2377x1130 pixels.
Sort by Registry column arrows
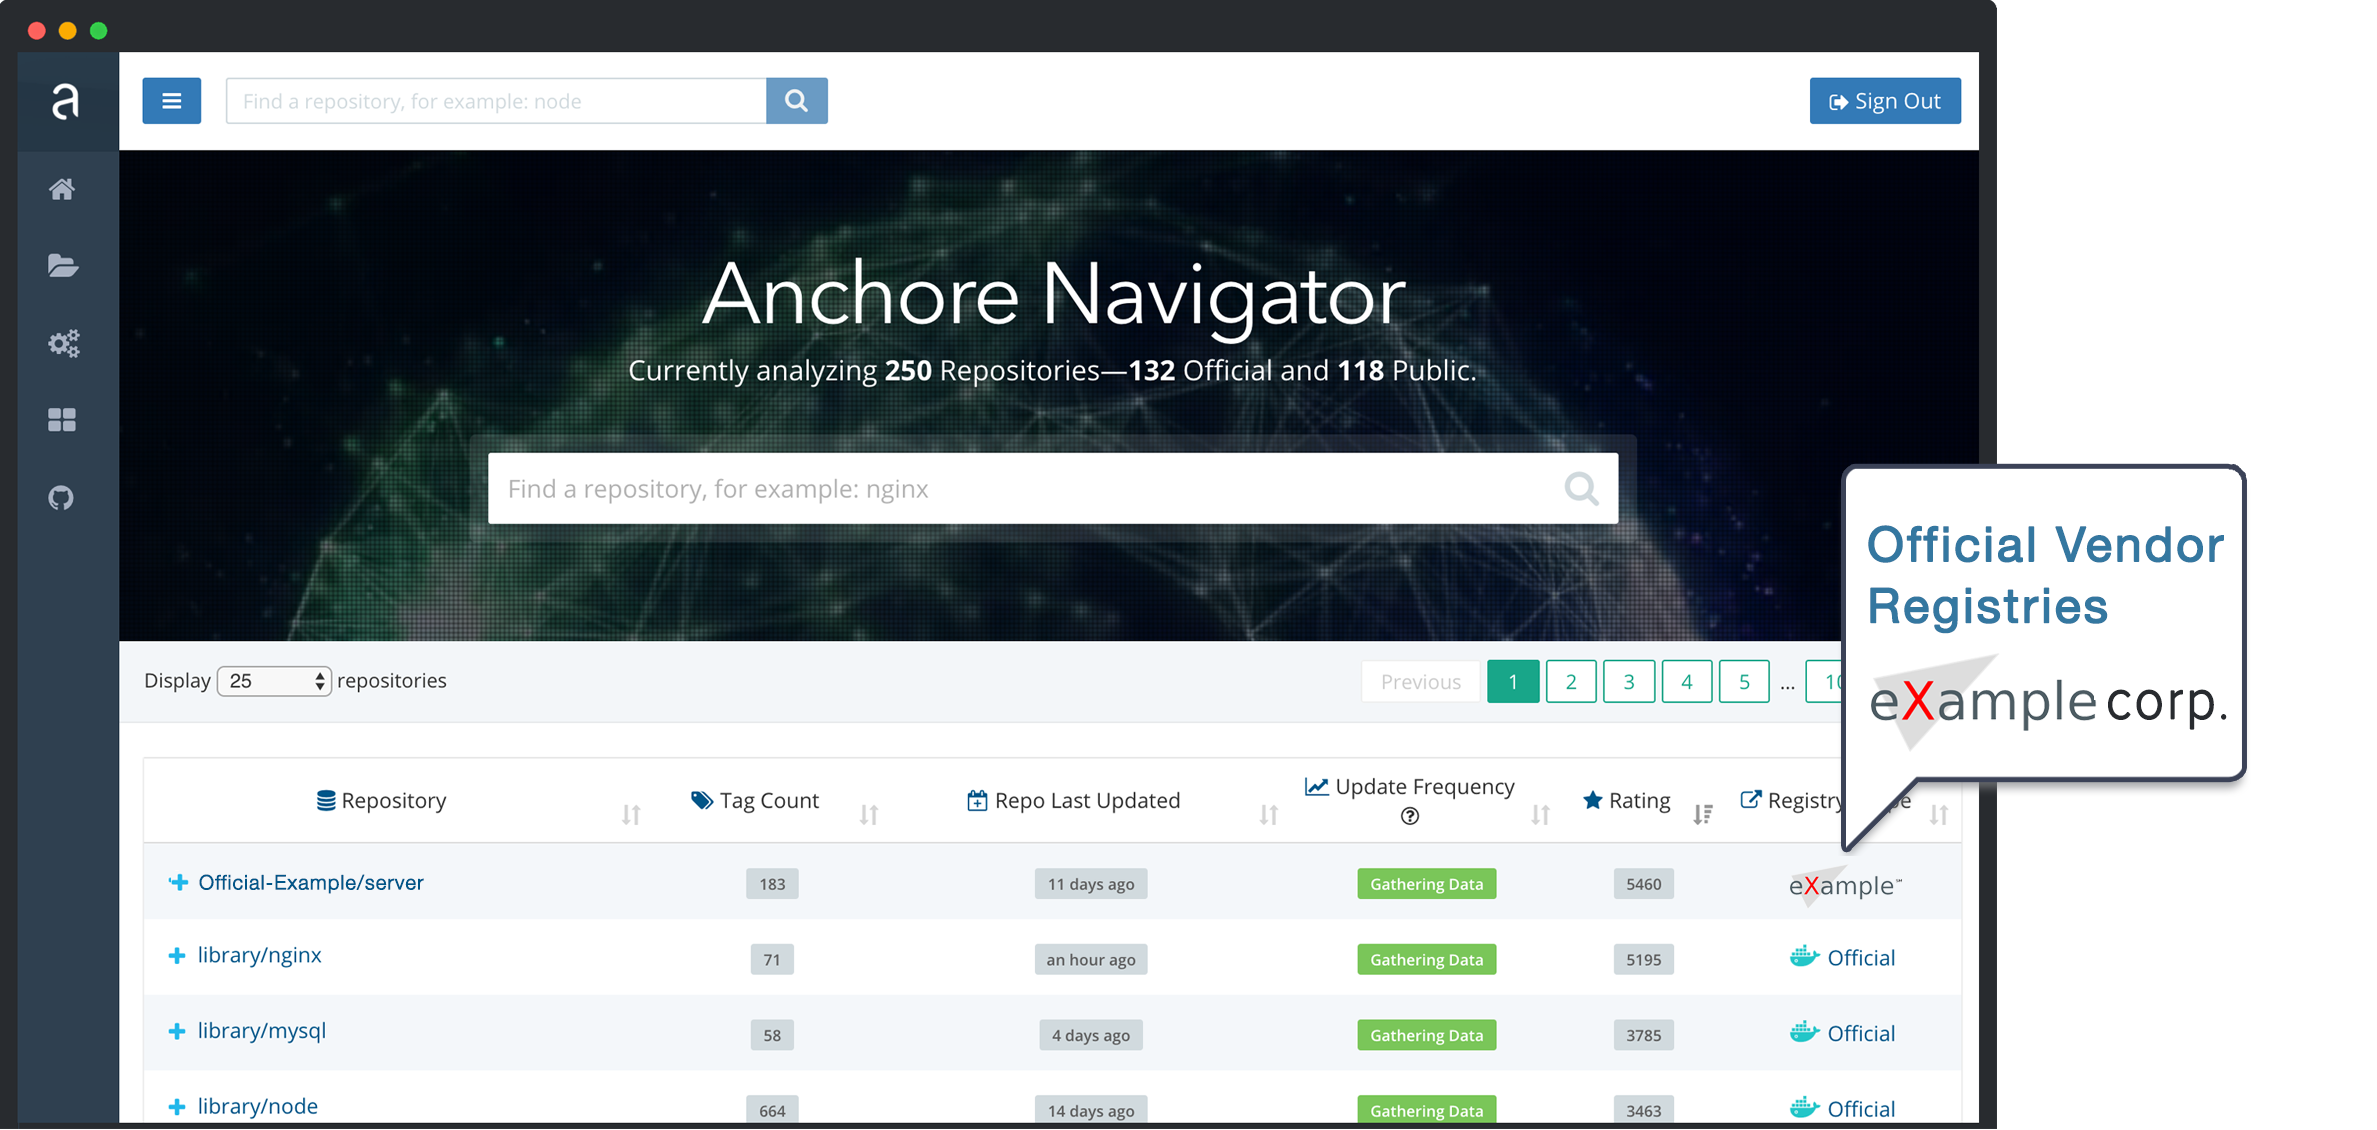tap(1939, 815)
